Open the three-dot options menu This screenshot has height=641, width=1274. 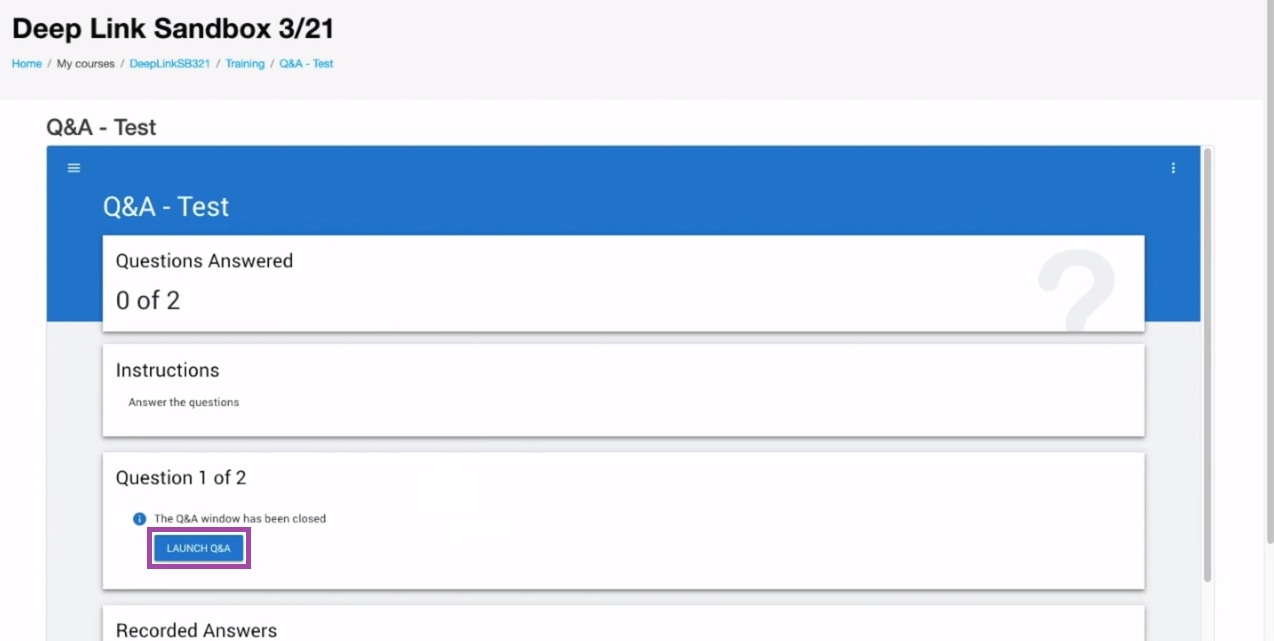click(1173, 168)
